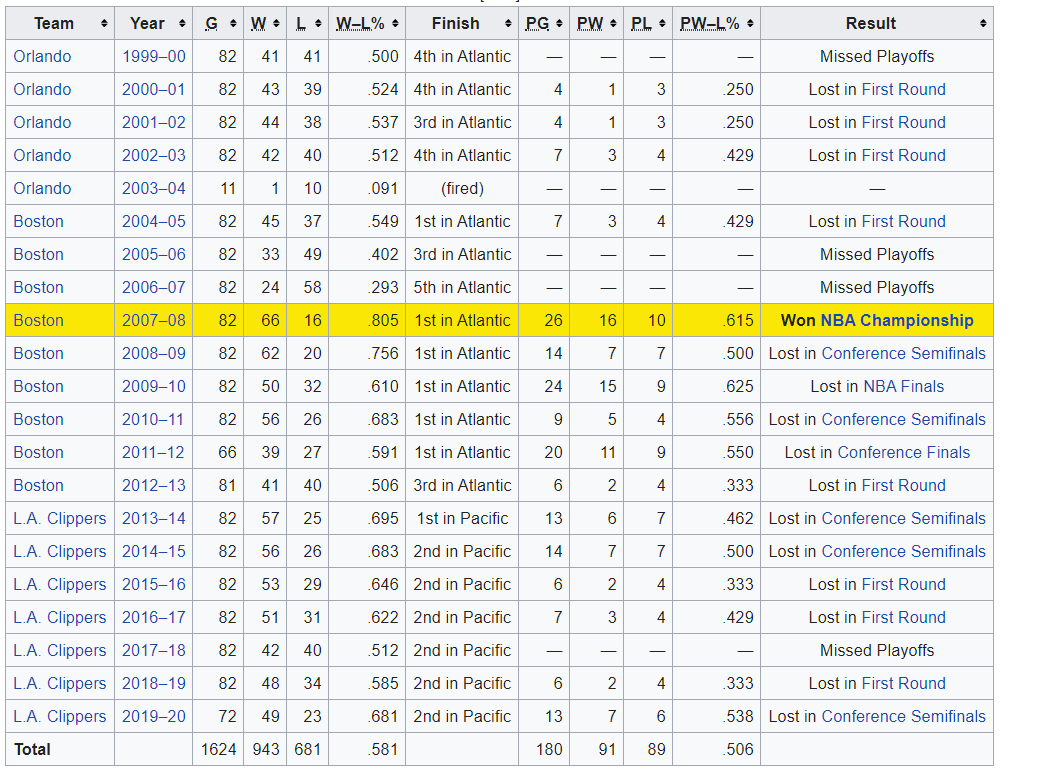1046x769 pixels.
Task: Sort table by Team column arrows
Action: 104,24
